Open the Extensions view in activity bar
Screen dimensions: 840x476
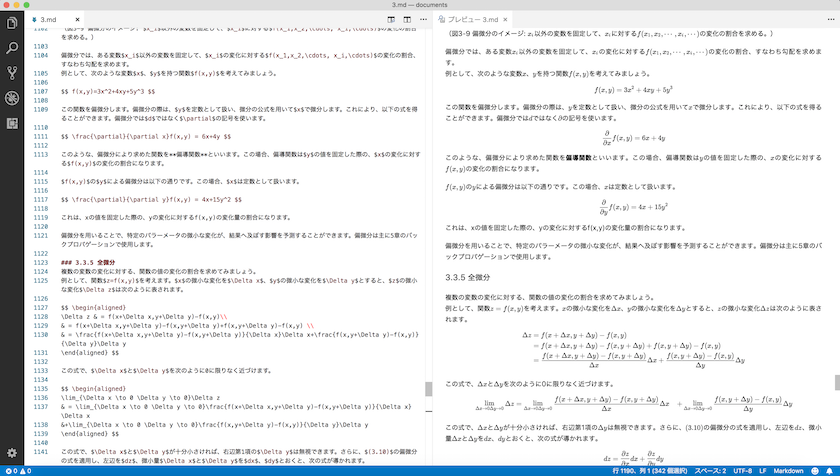pyautogui.click(x=12, y=123)
